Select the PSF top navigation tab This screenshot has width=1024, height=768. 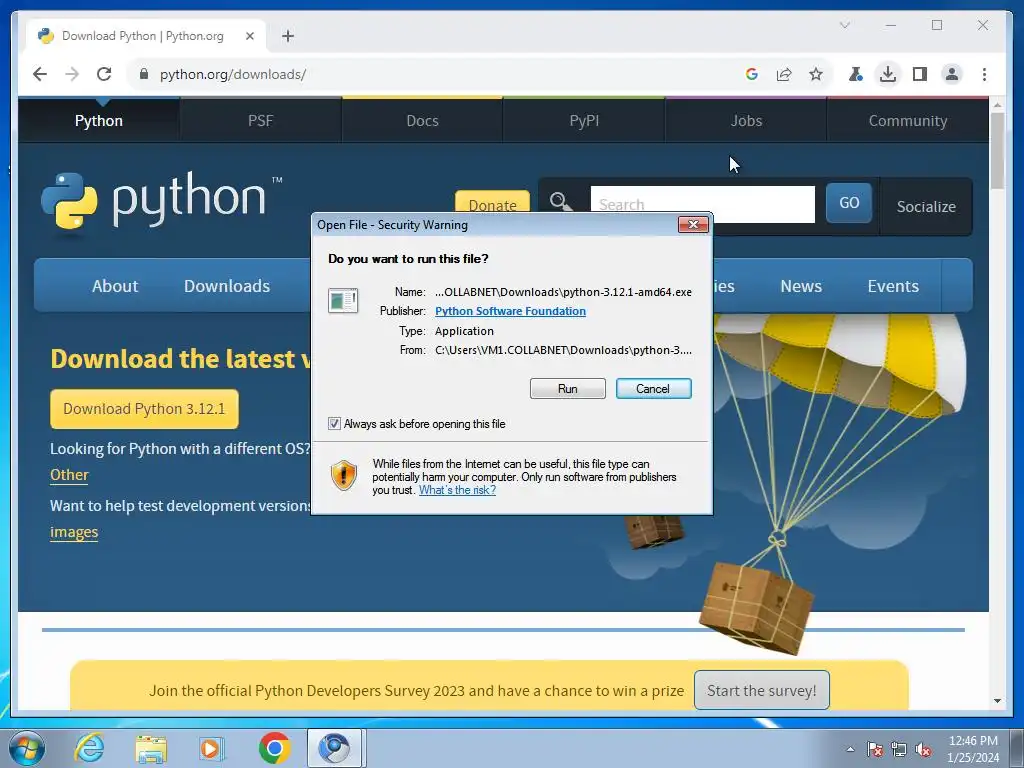(x=261, y=121)
